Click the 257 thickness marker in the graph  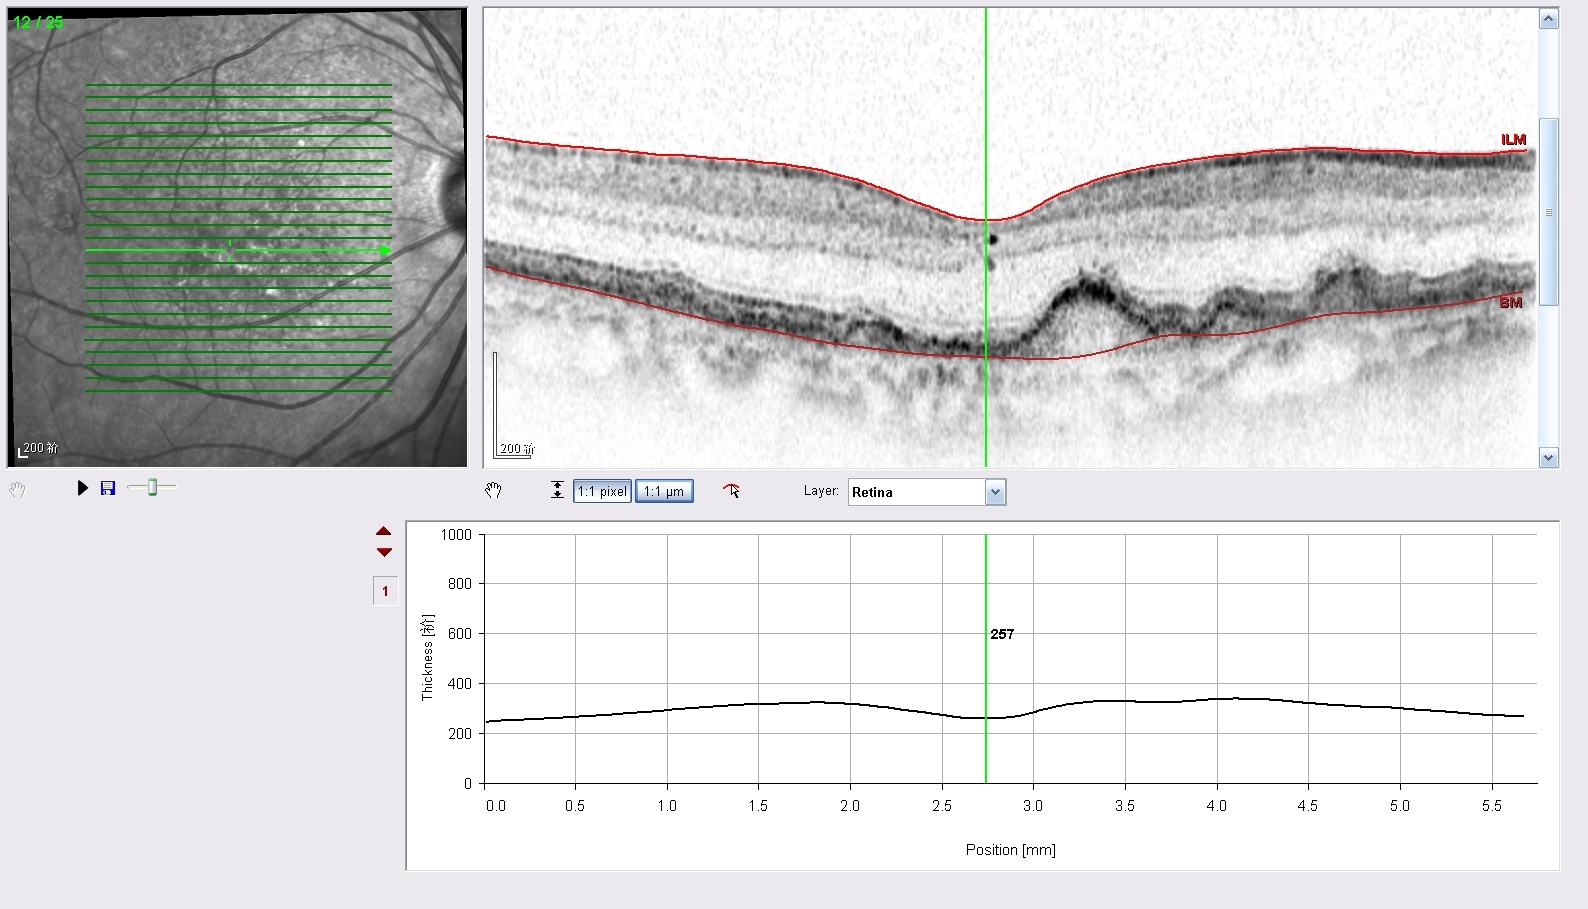click(1002, 634)
